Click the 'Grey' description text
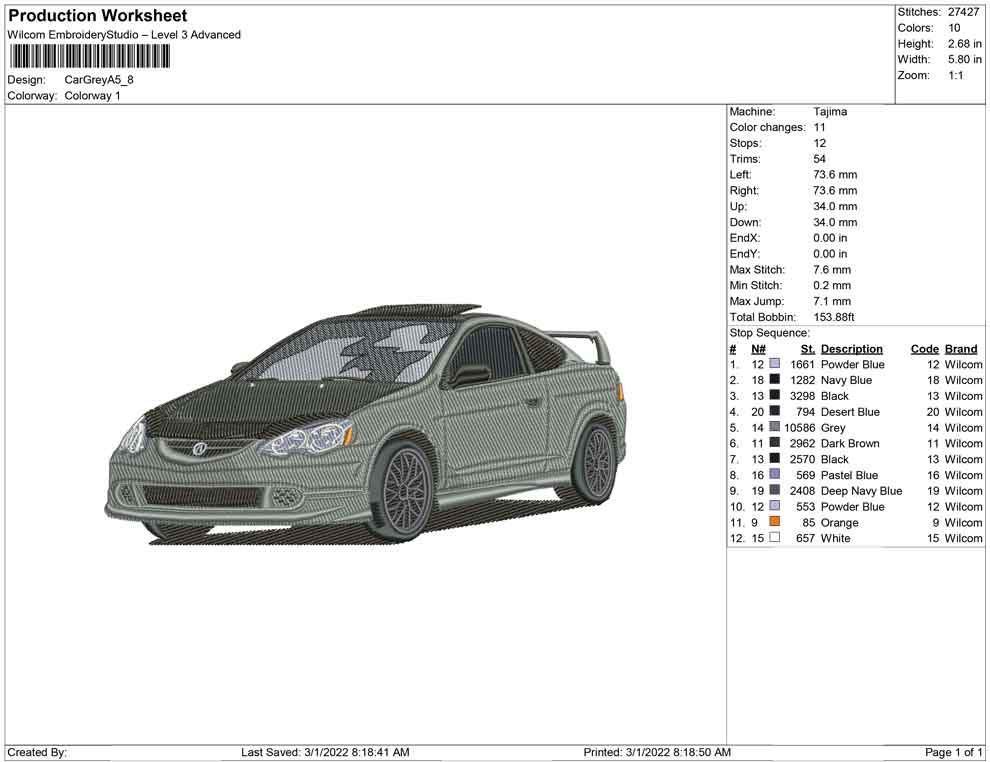990x762 pixels. tap(833, 427)
